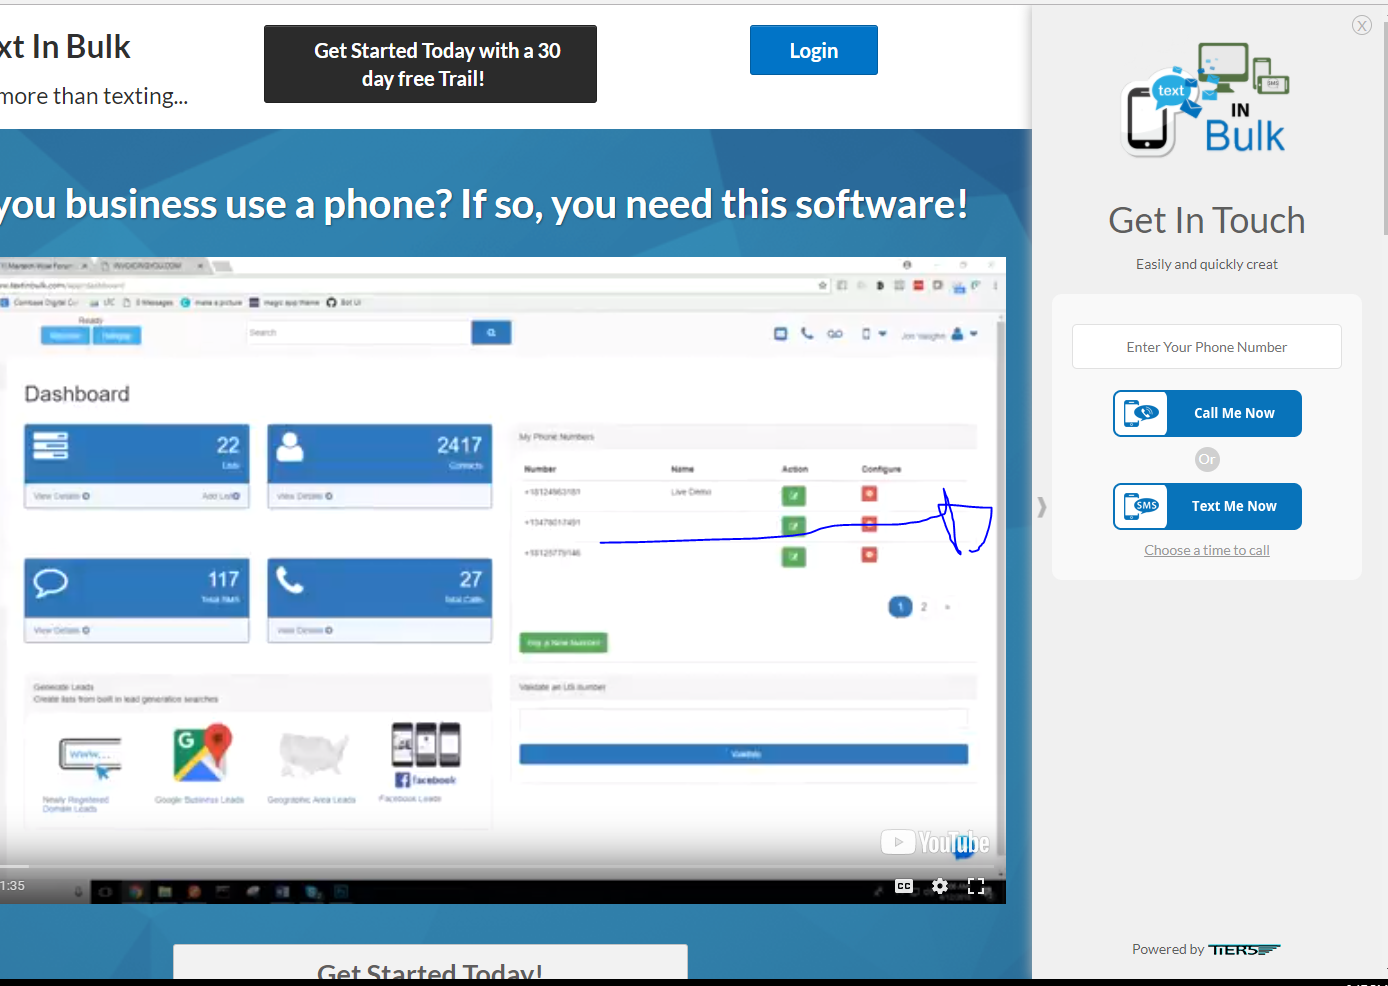Switch the video to fullscreen
Image resolution: width=1388 pixels, height=986 pixels.
pos(976,886)
